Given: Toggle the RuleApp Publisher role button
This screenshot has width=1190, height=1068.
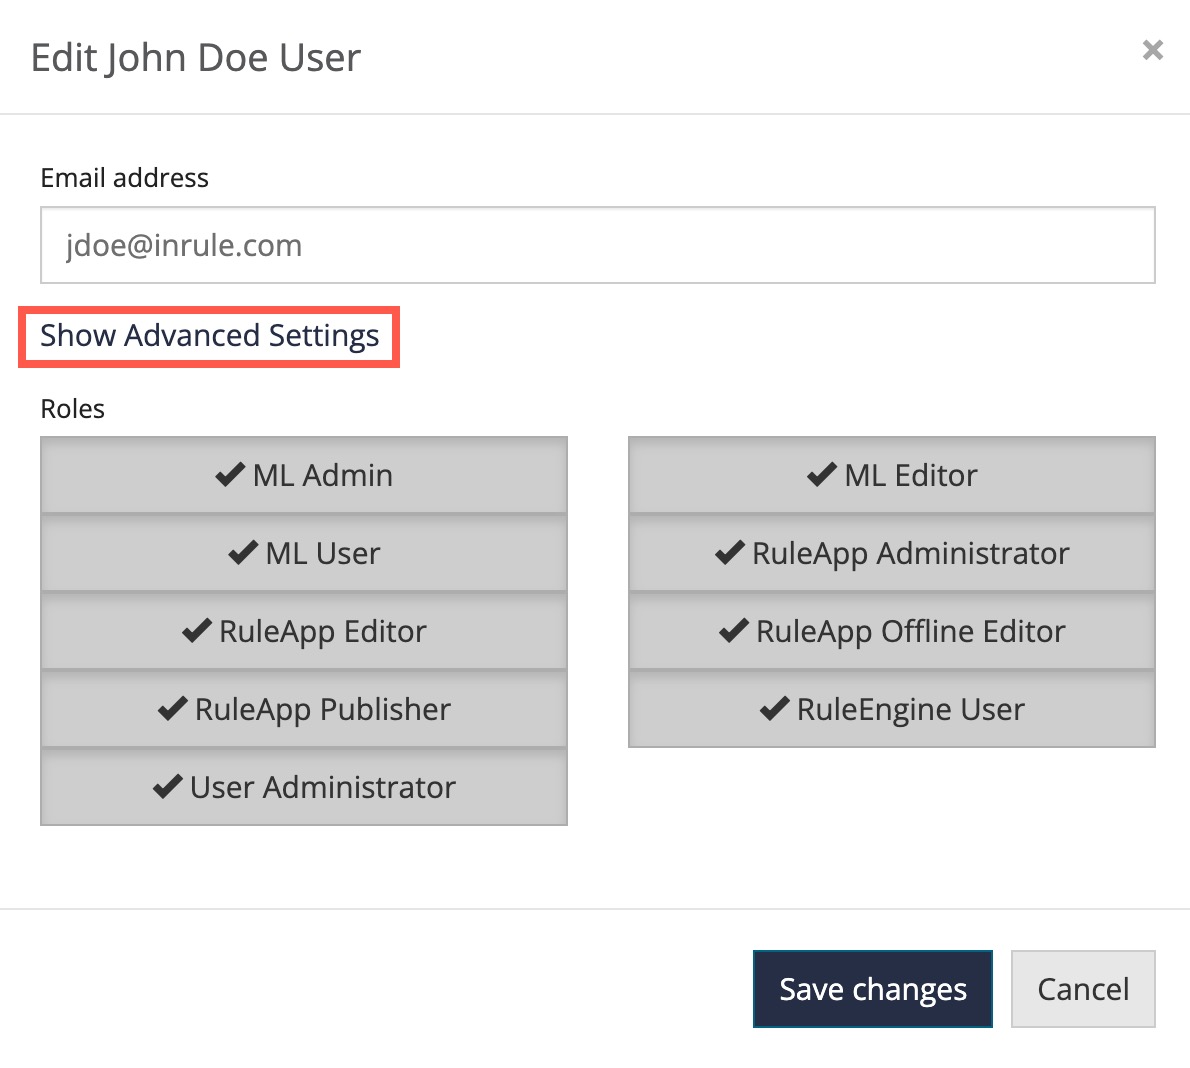Looking at the screenshot, I should pos(304,709).
